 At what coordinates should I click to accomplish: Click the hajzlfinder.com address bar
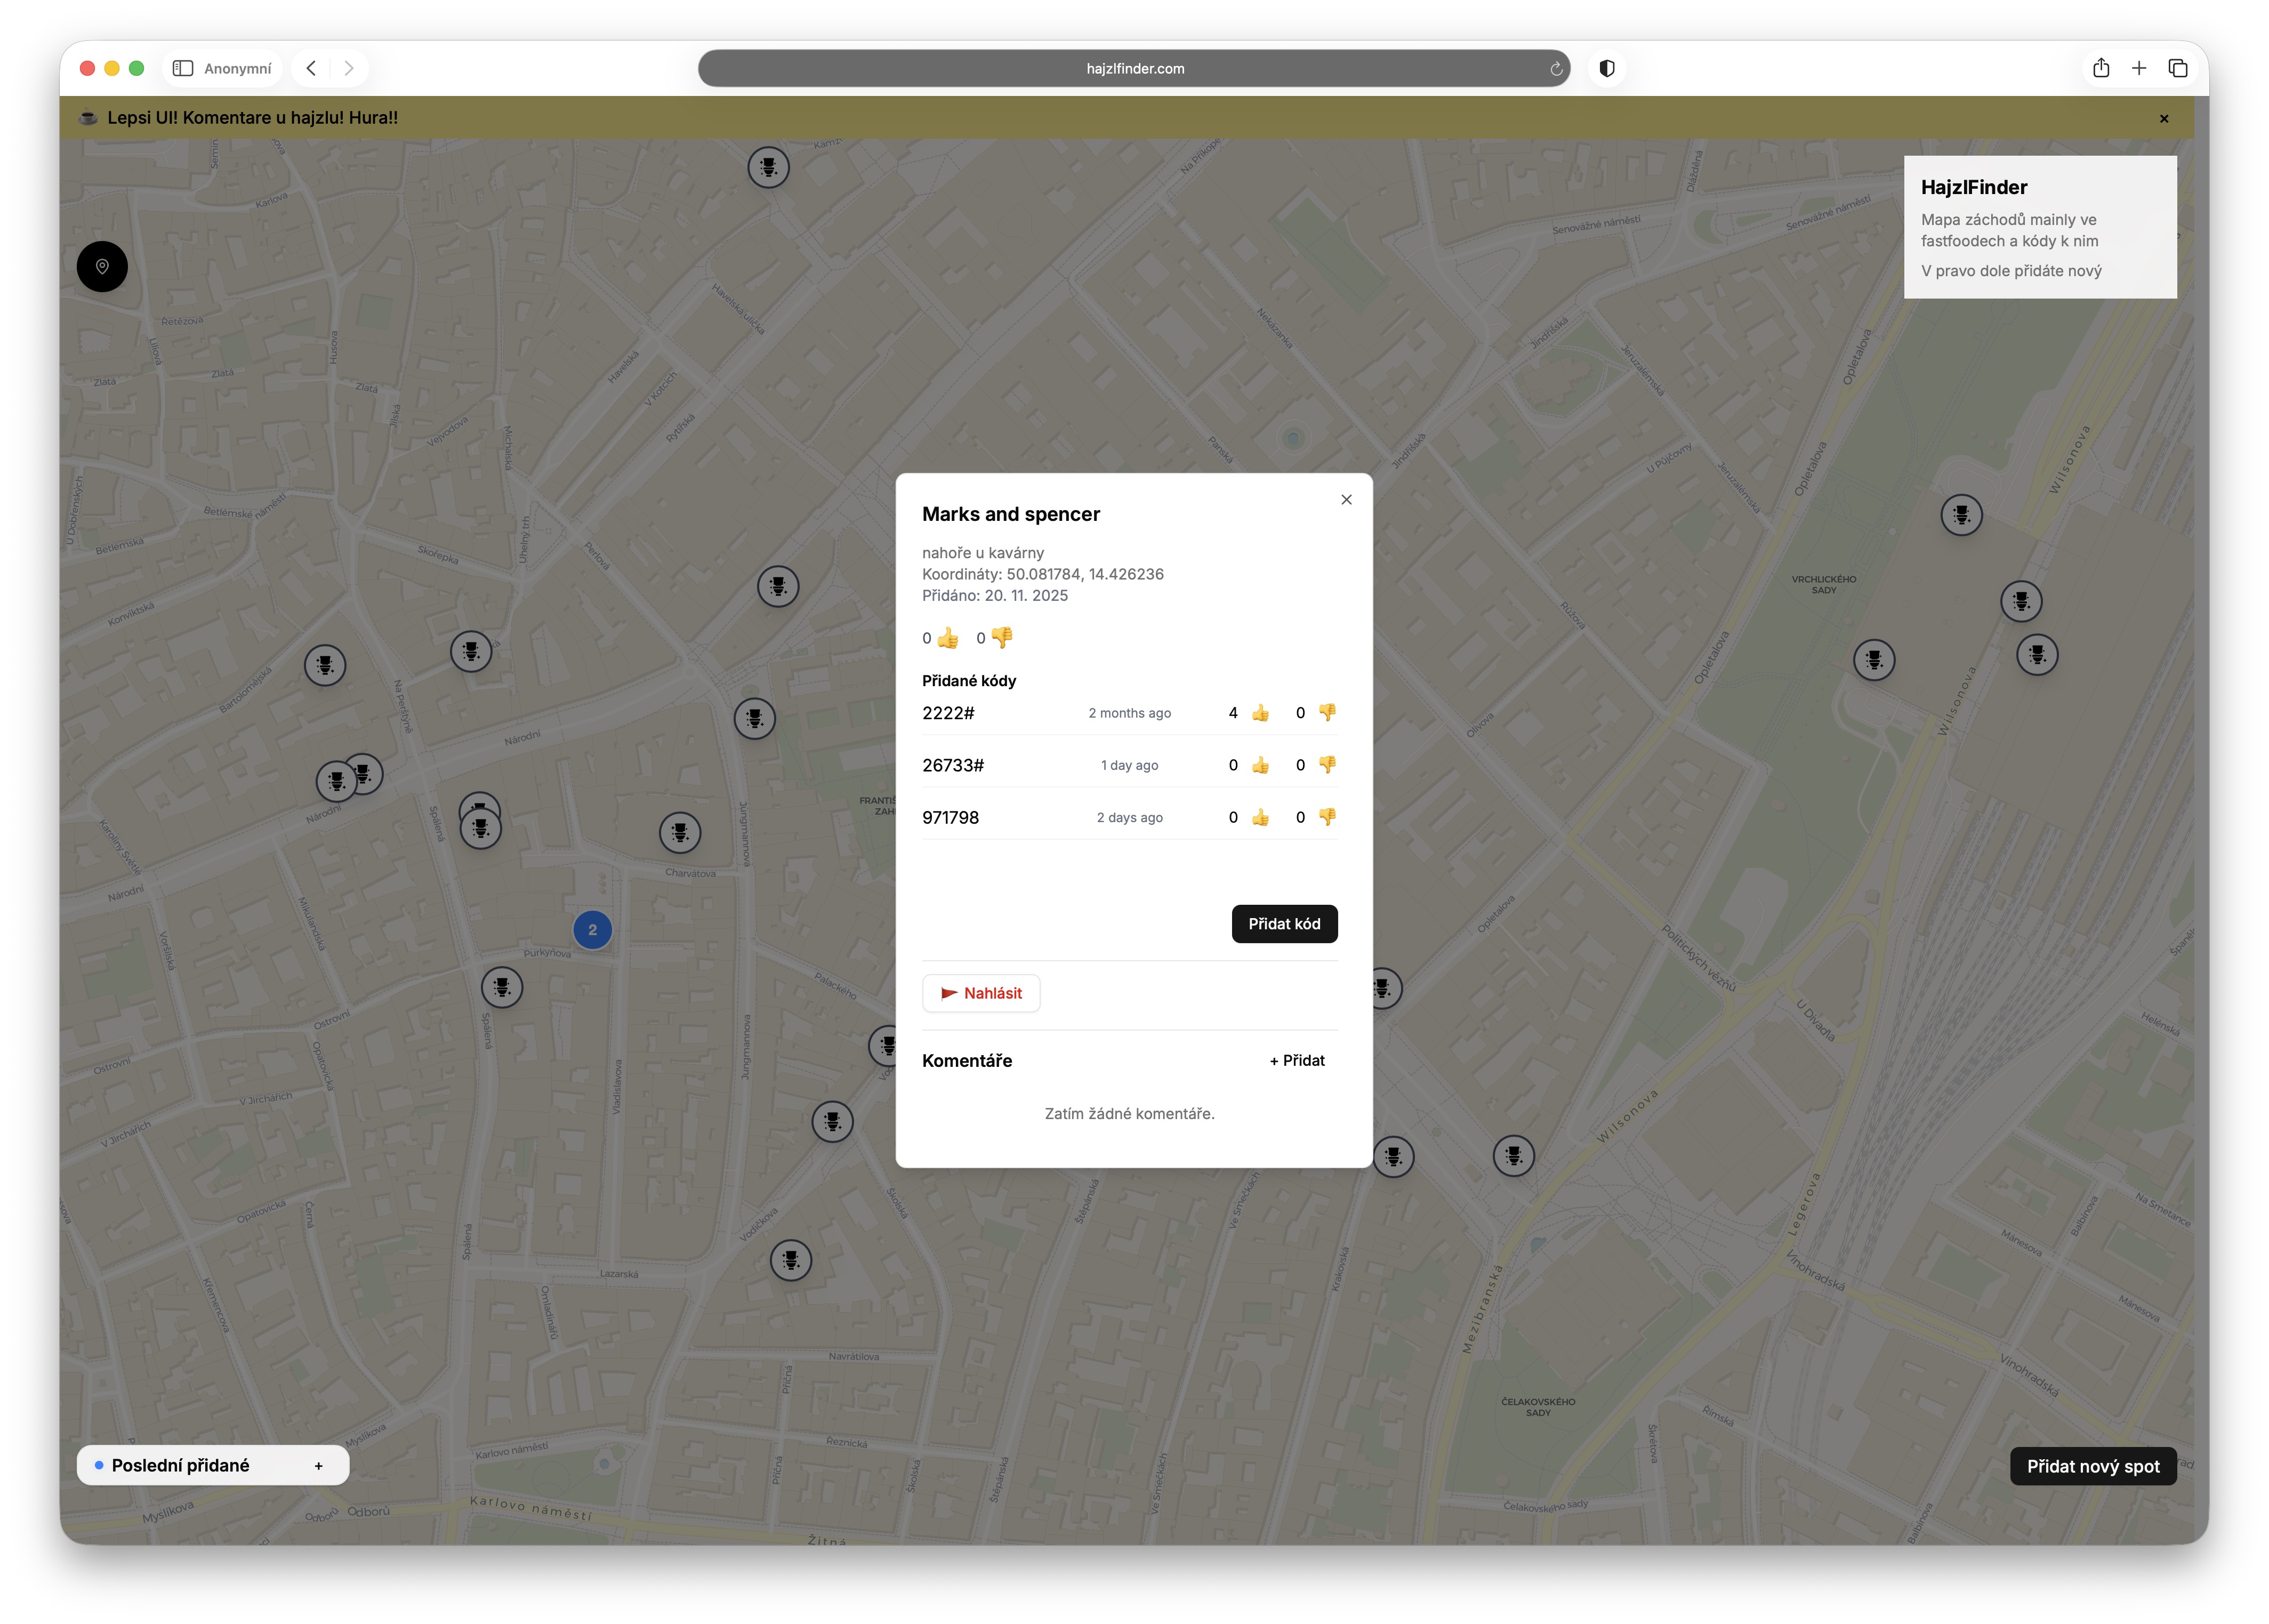1134,68
